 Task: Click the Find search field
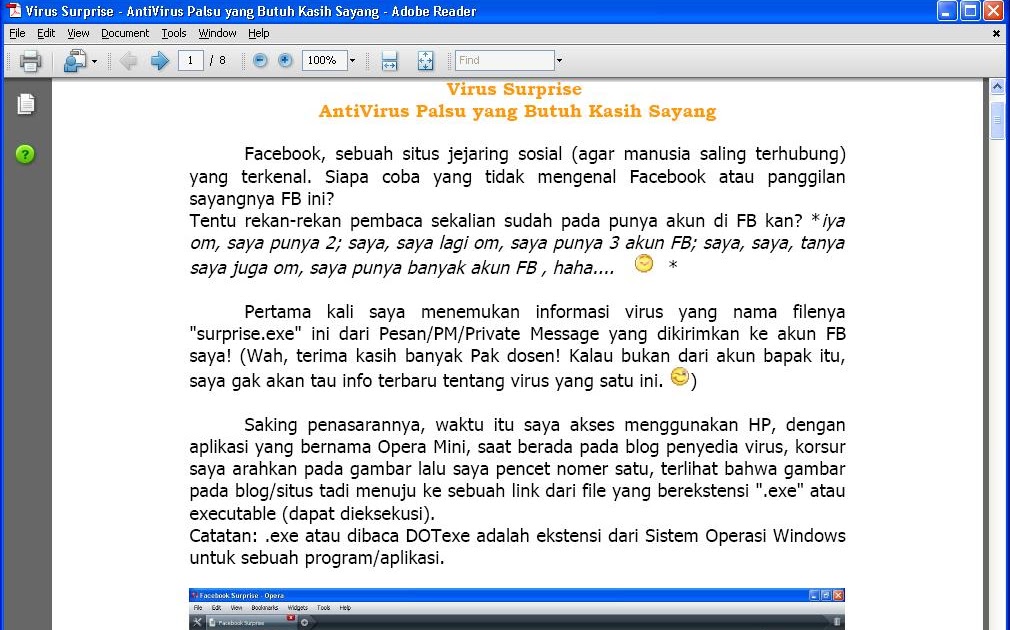(x=504, y=61)
